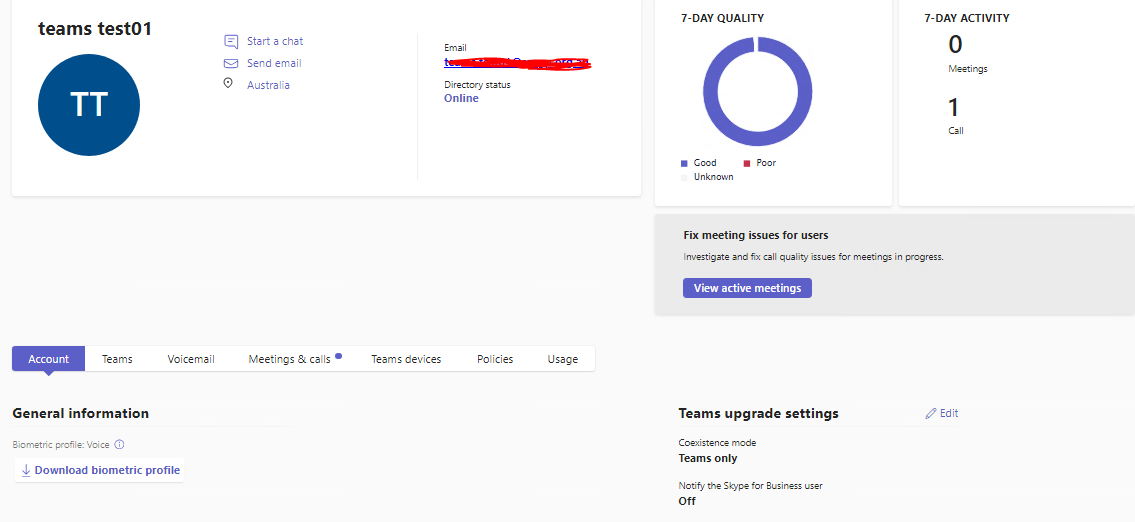Click the Send email envelope icon
The image size is (1135, 522).
click(231, 63)
